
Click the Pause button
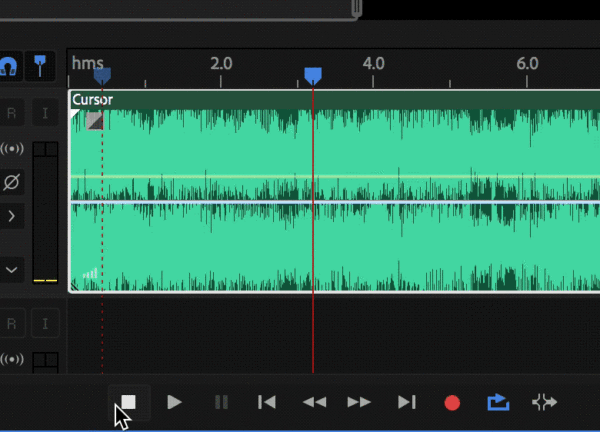[221, 402]
